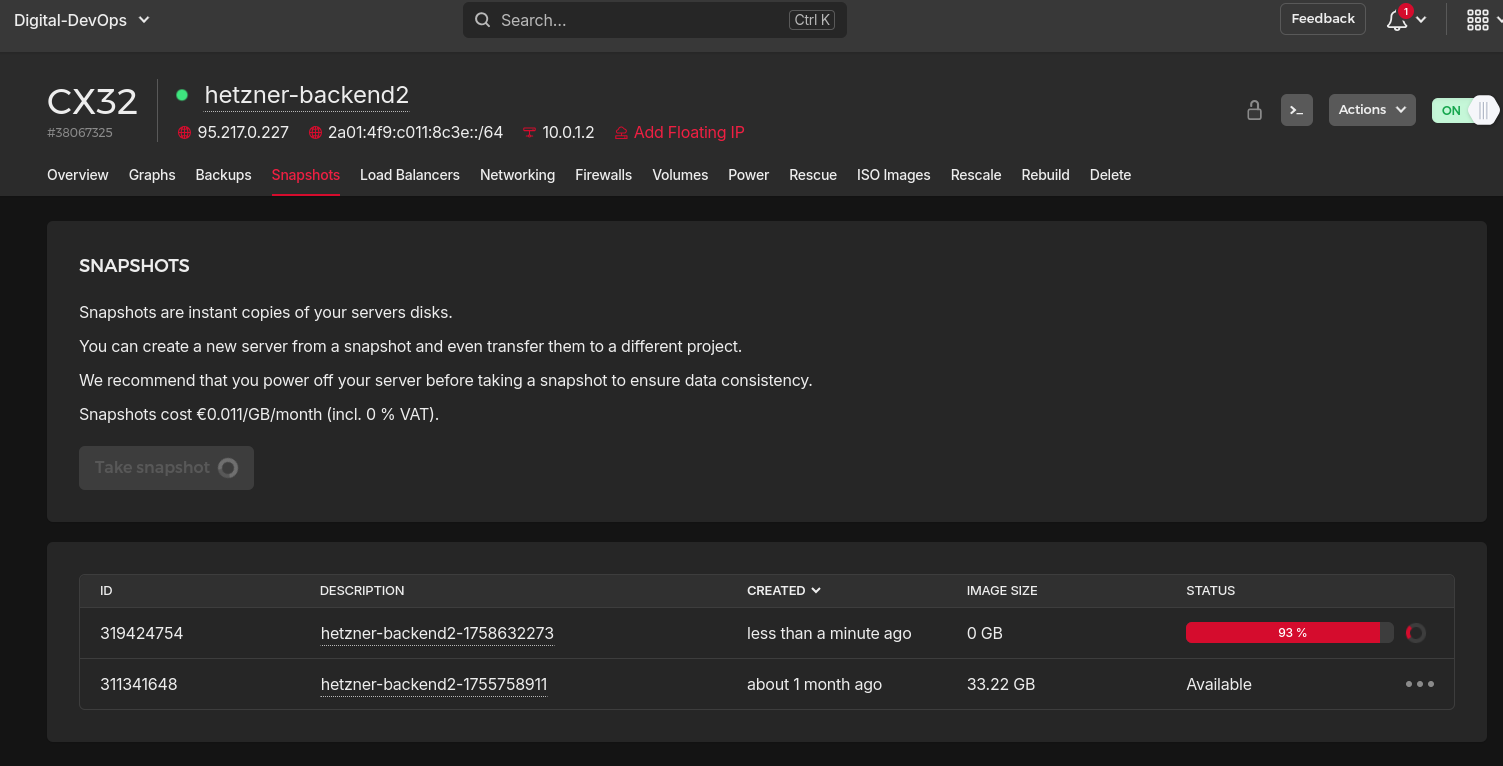The width and height of the screenshot is (1503, 766).
Task: Open the Firewalls tab
Action: pos(604,175)
